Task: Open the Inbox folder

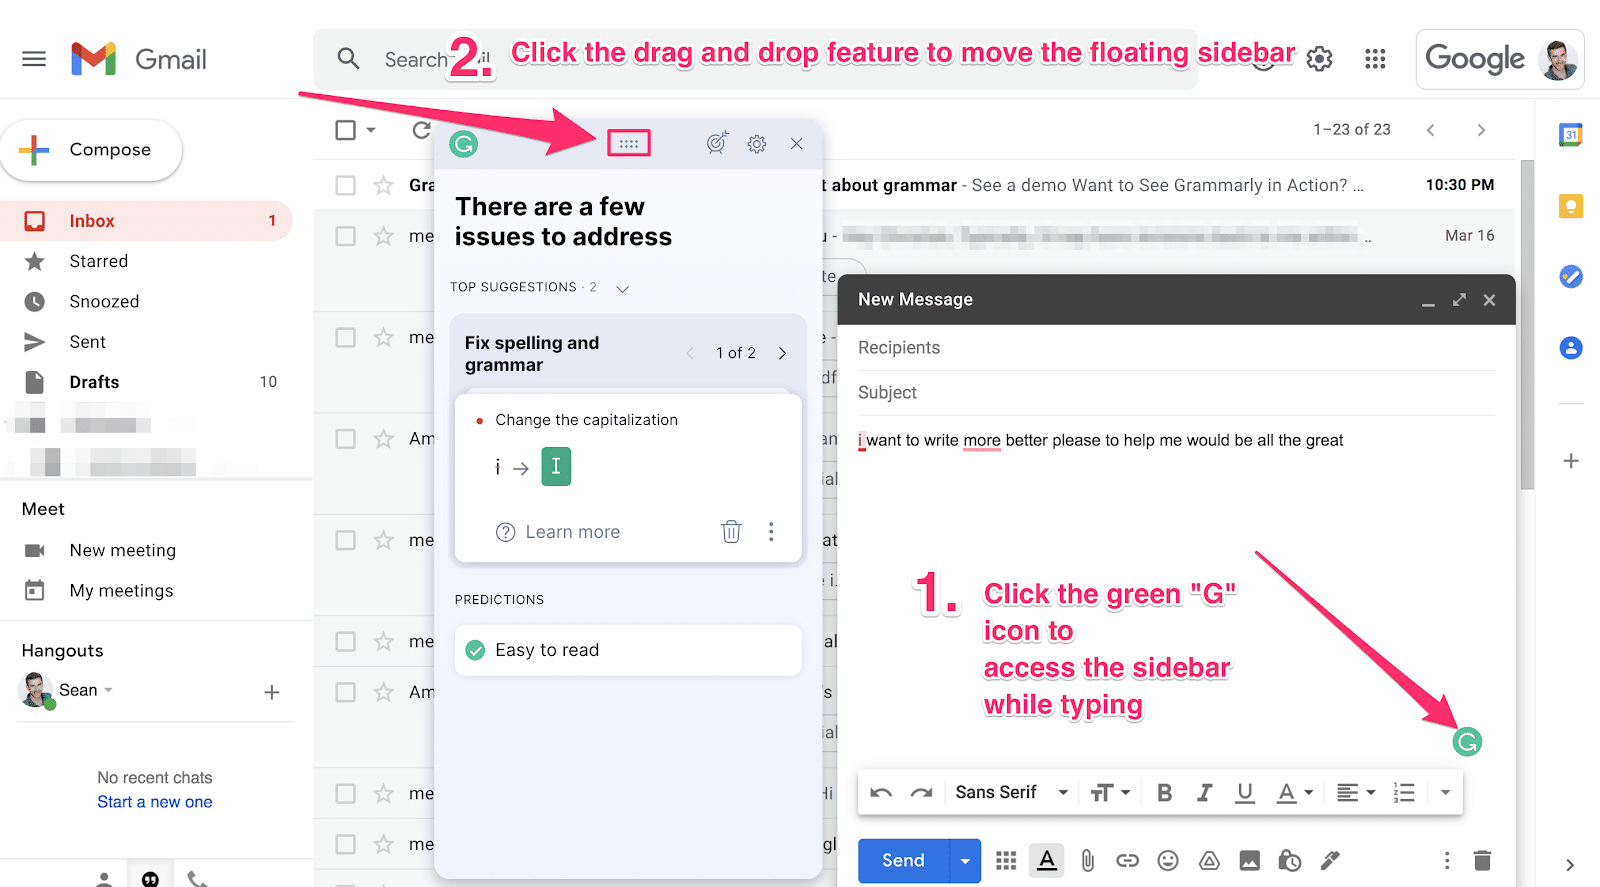Action: (x=146, y=221)
